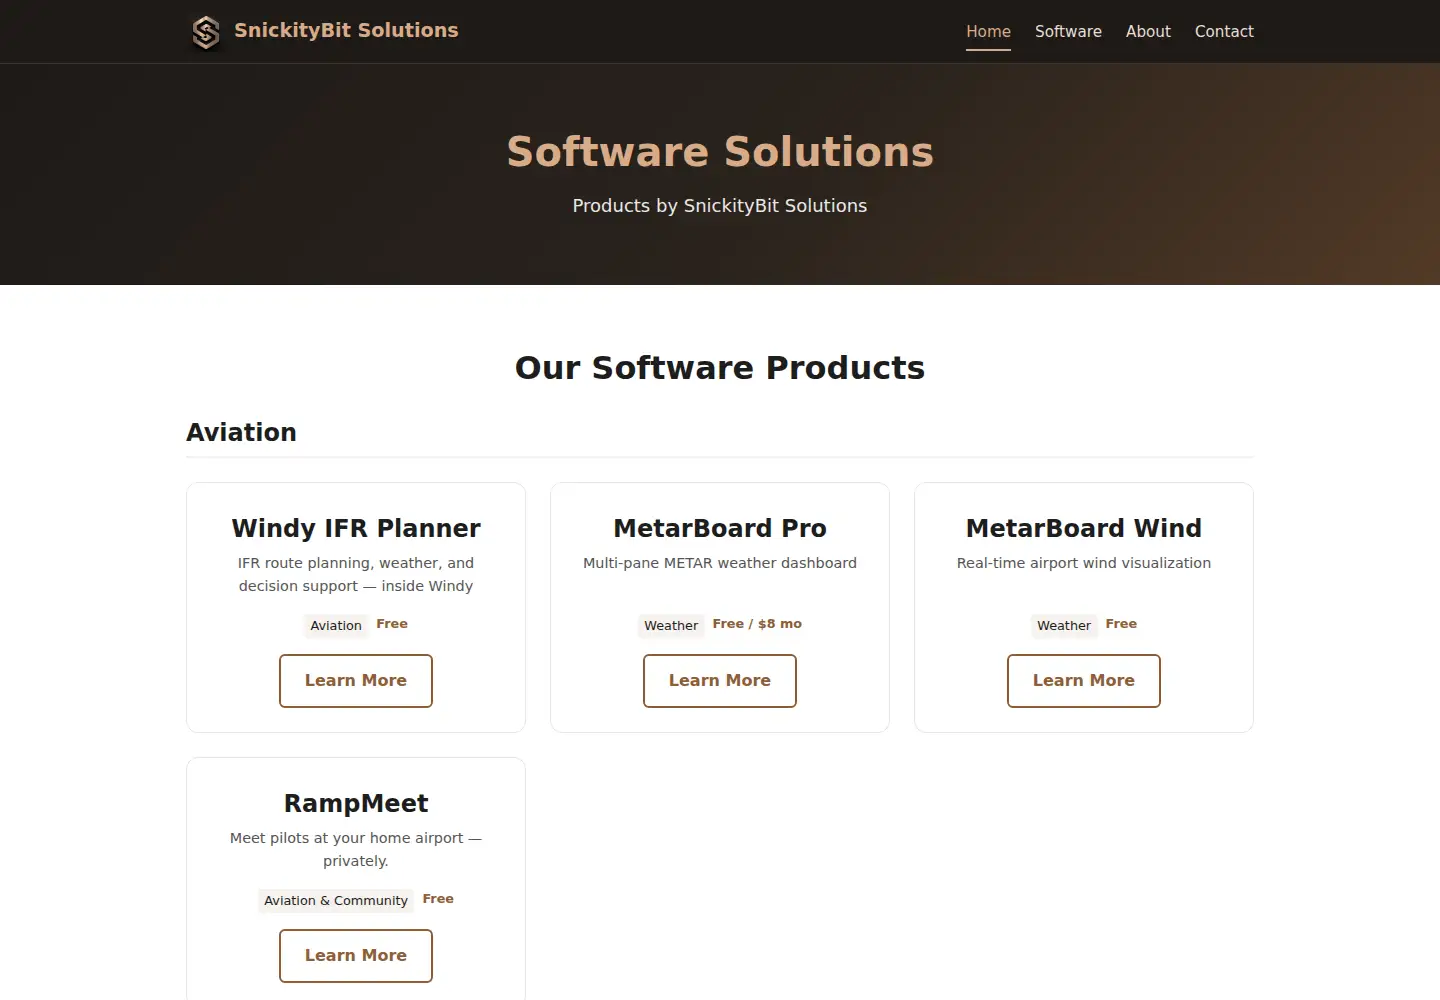
Task: Click the Aviation tag on Windy IFR Planner
Action: click(x=336, y=626)
